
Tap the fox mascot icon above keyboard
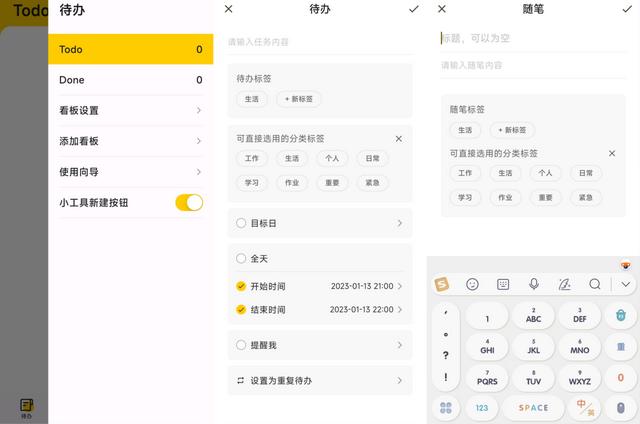point(625,266)
